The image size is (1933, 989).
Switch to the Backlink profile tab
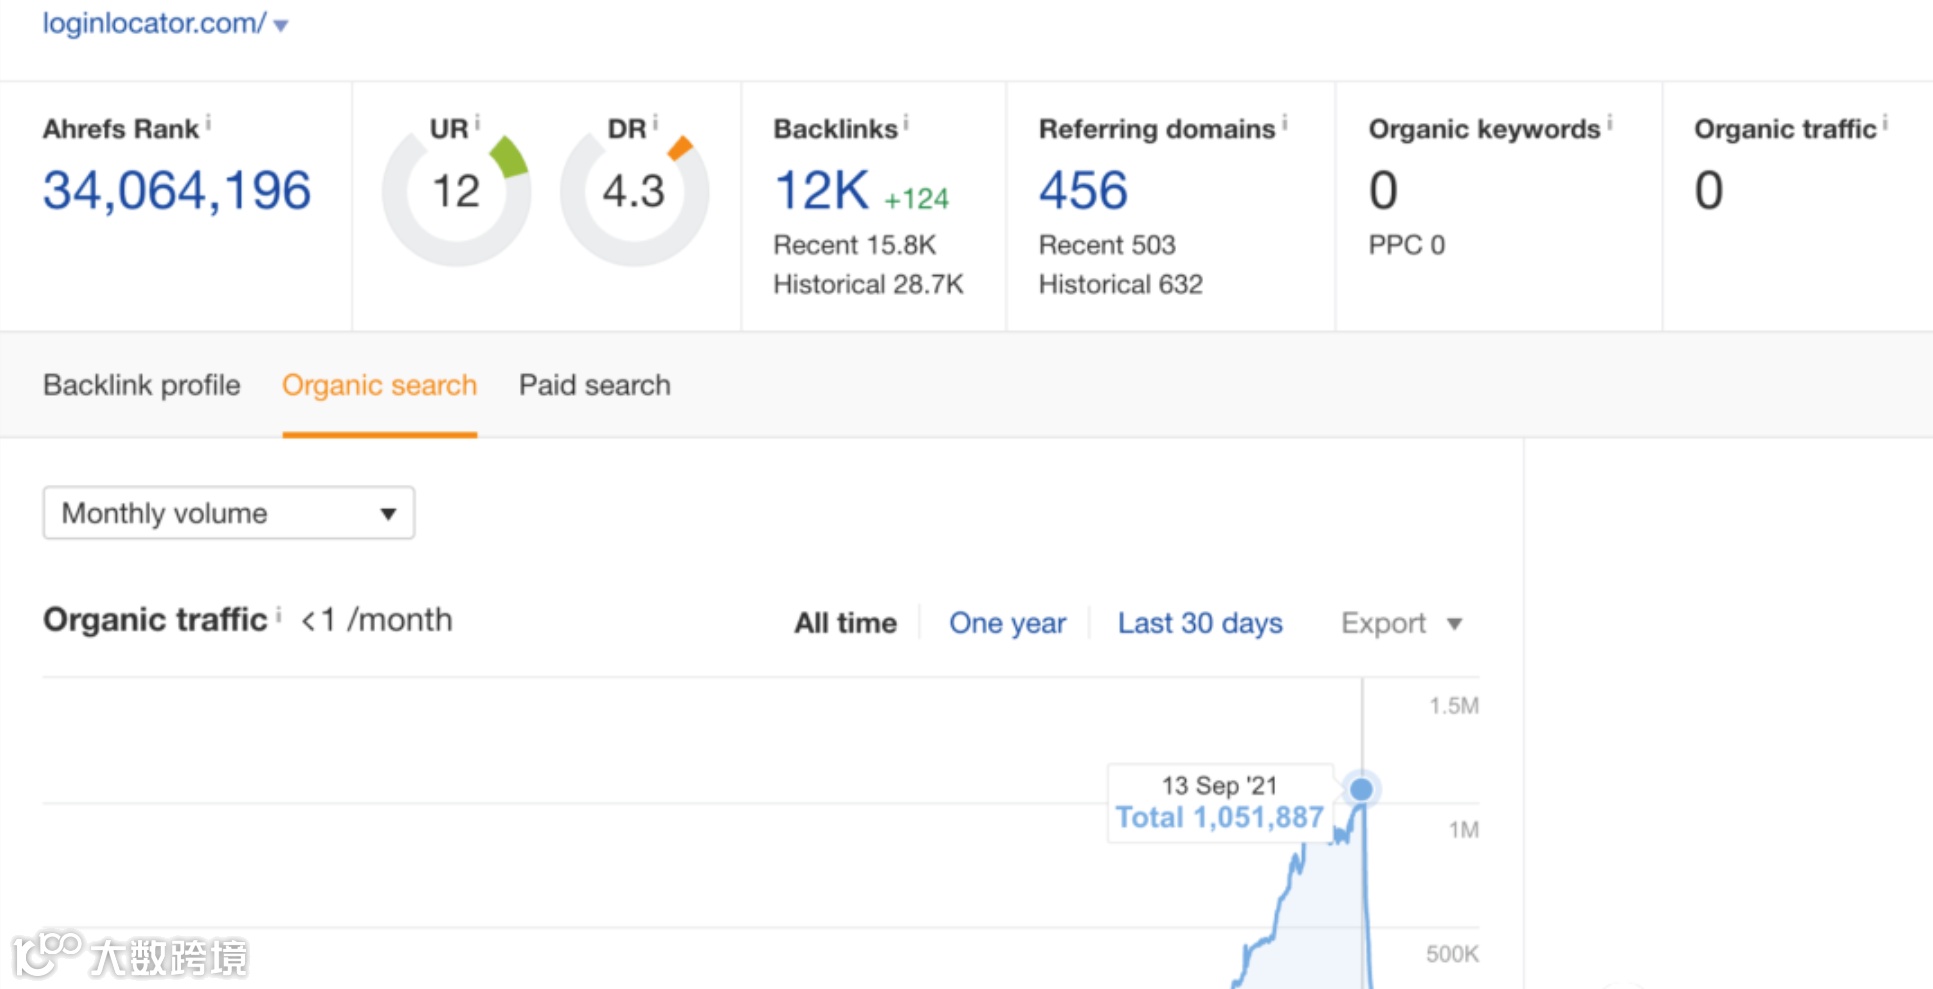pos(142,385)
